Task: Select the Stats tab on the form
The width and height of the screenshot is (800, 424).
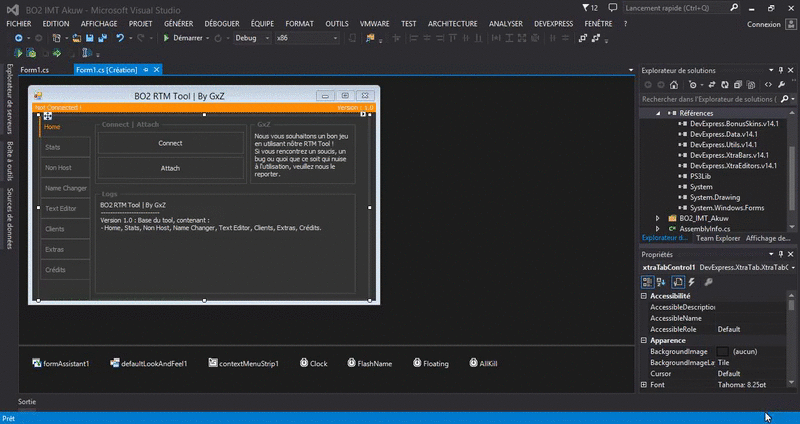Action: pos(65,147)
